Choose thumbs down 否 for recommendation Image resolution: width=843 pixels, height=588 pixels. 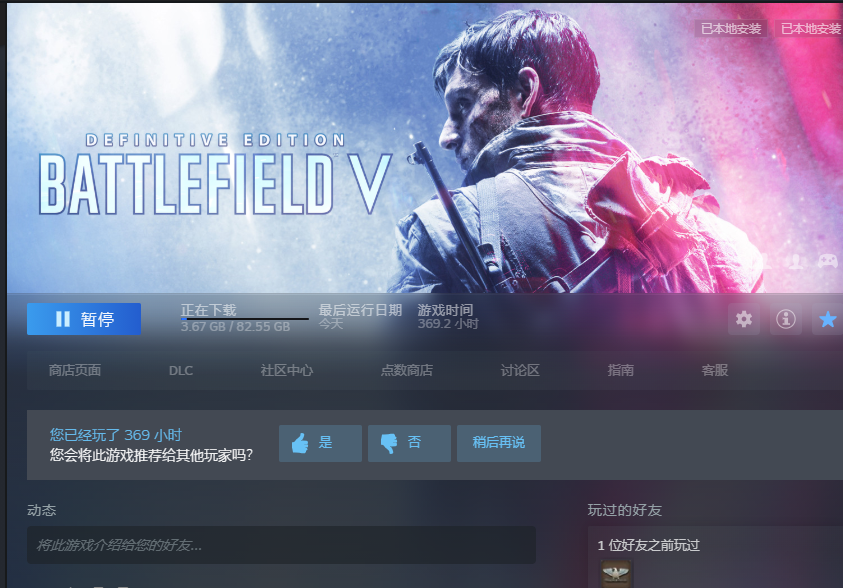tap(409, 443)
